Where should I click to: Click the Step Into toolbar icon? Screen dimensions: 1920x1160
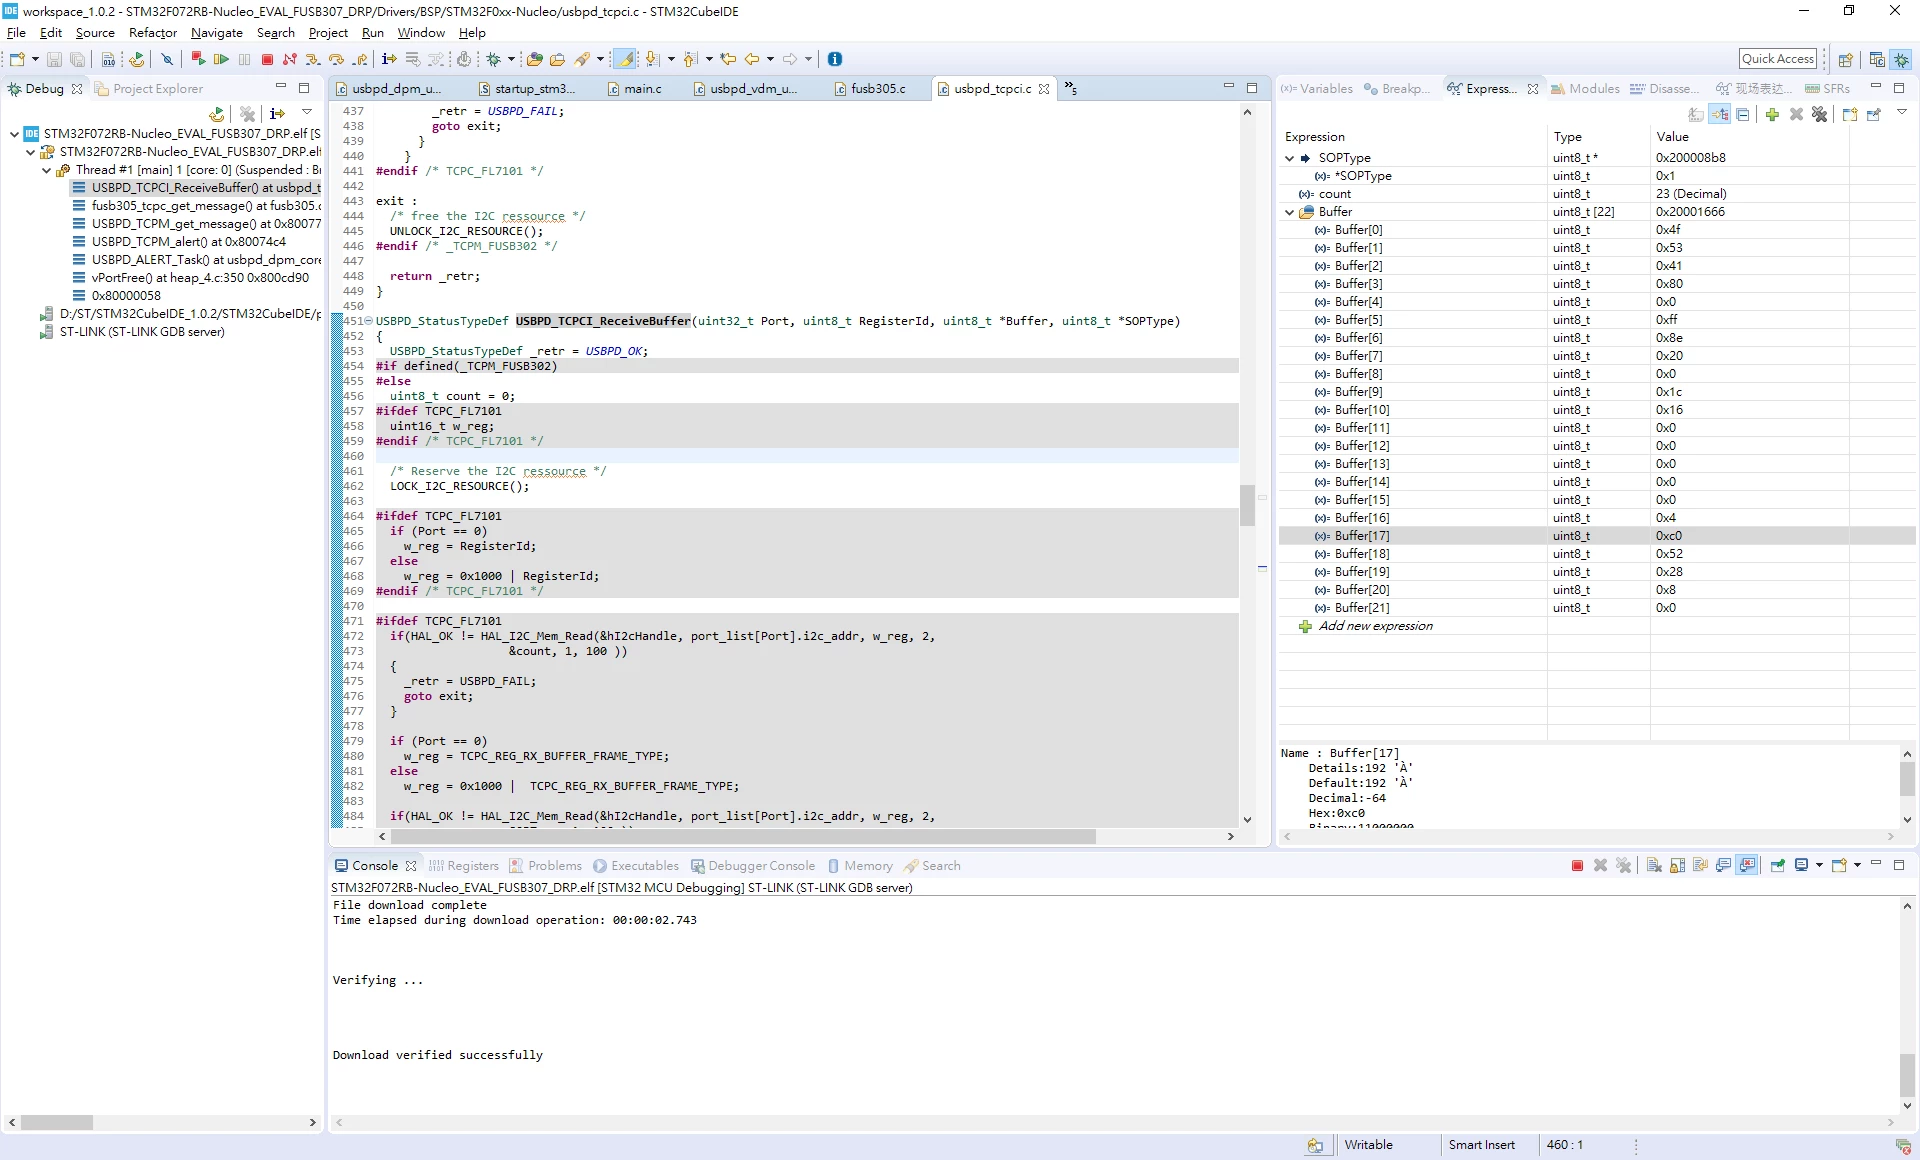pyautogui.click(x=313, y=60)
